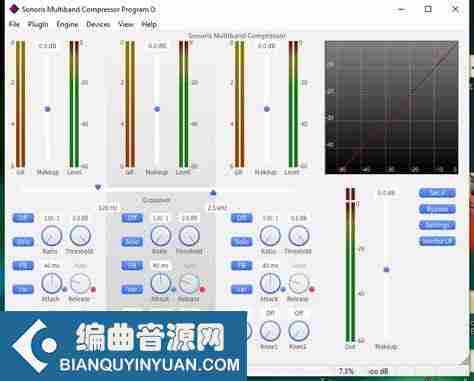474x381 pixels.
Task: Click the Knee2 knob in the high band
Action: point(298,331)
